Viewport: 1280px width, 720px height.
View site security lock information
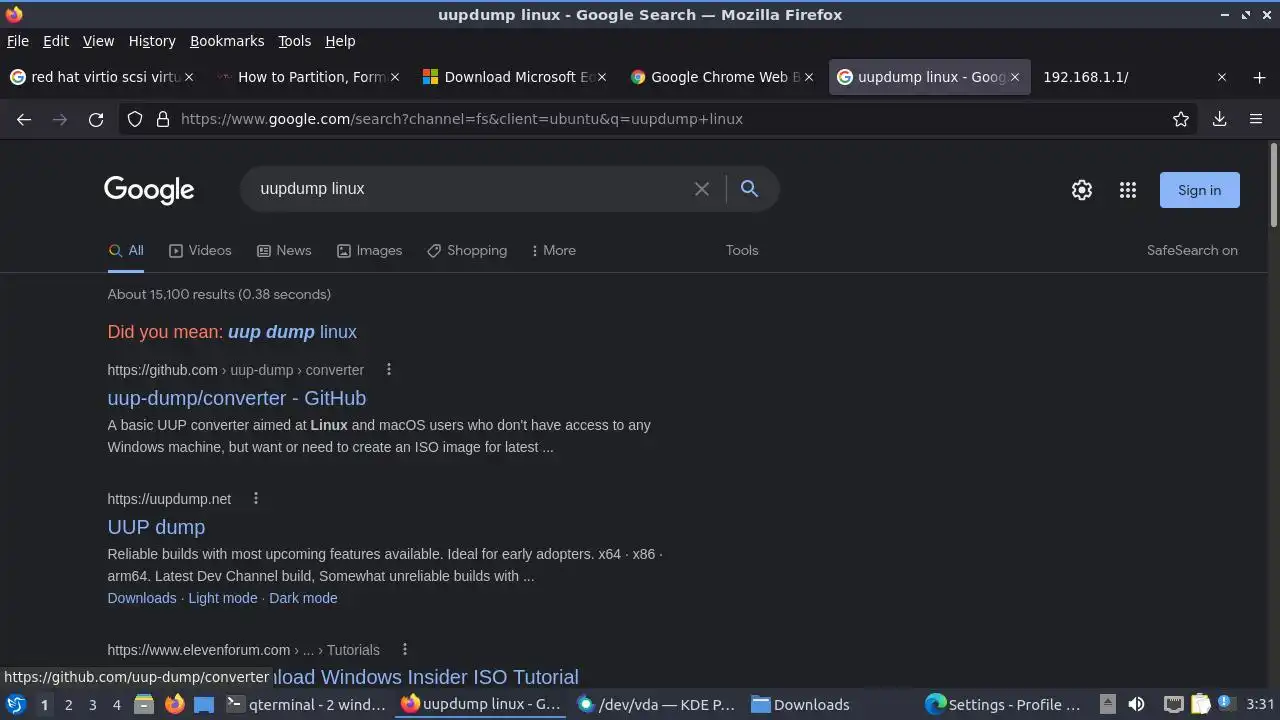pyautogui.click(x=163, y=119)
